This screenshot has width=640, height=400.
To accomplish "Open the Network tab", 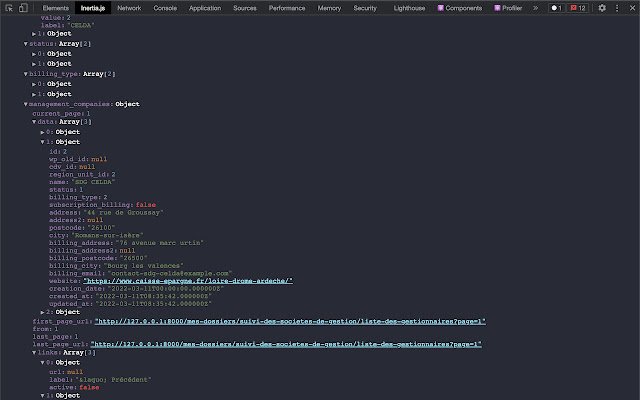I will 129,8.
